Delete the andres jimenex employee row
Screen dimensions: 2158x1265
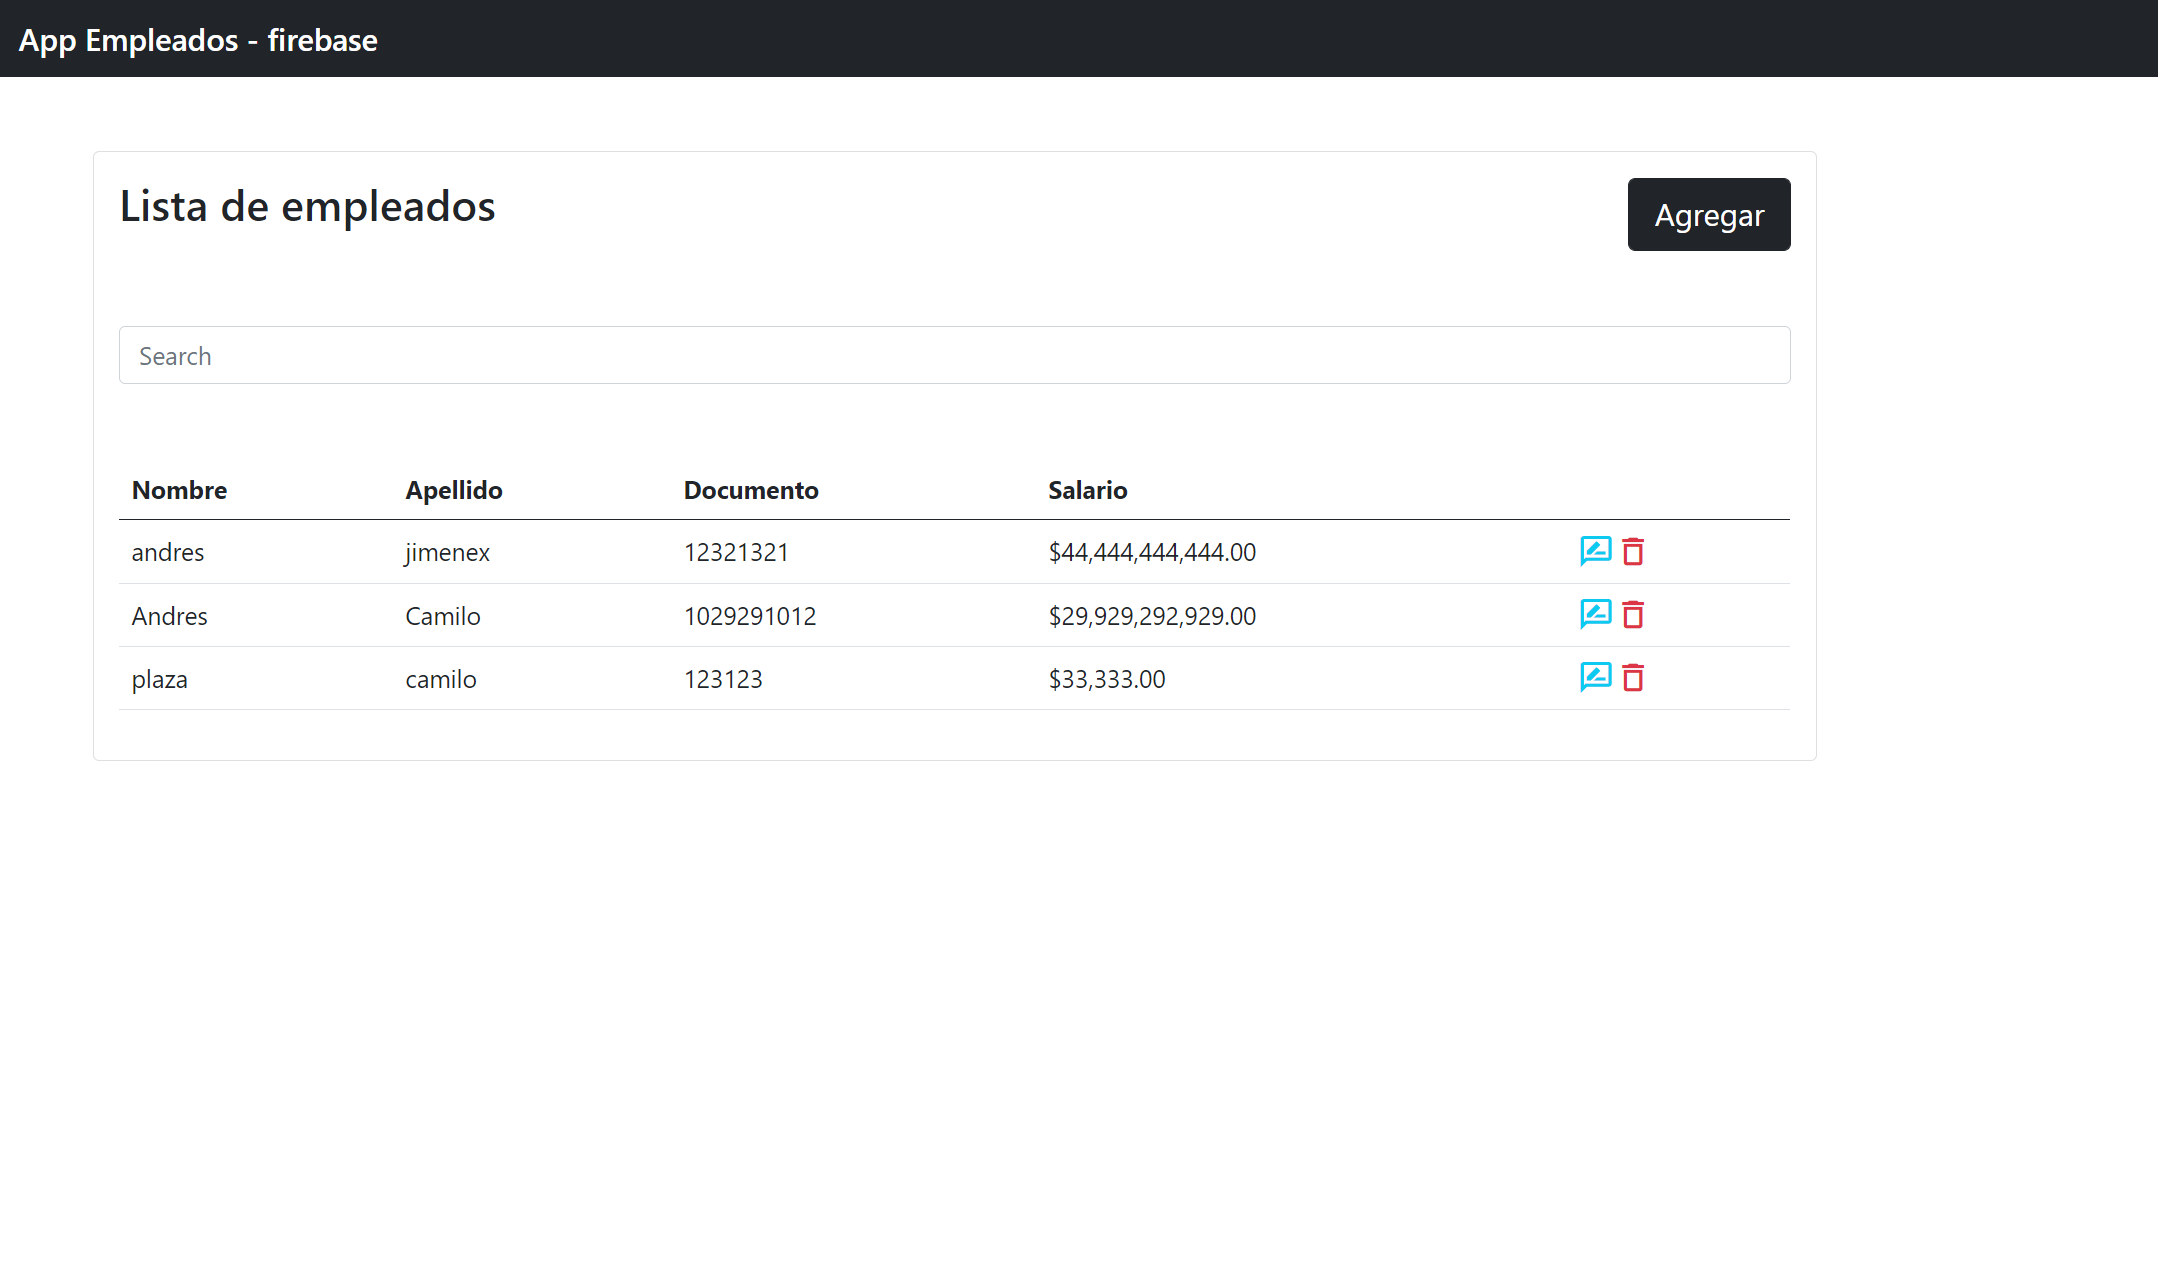point(1633,551)
